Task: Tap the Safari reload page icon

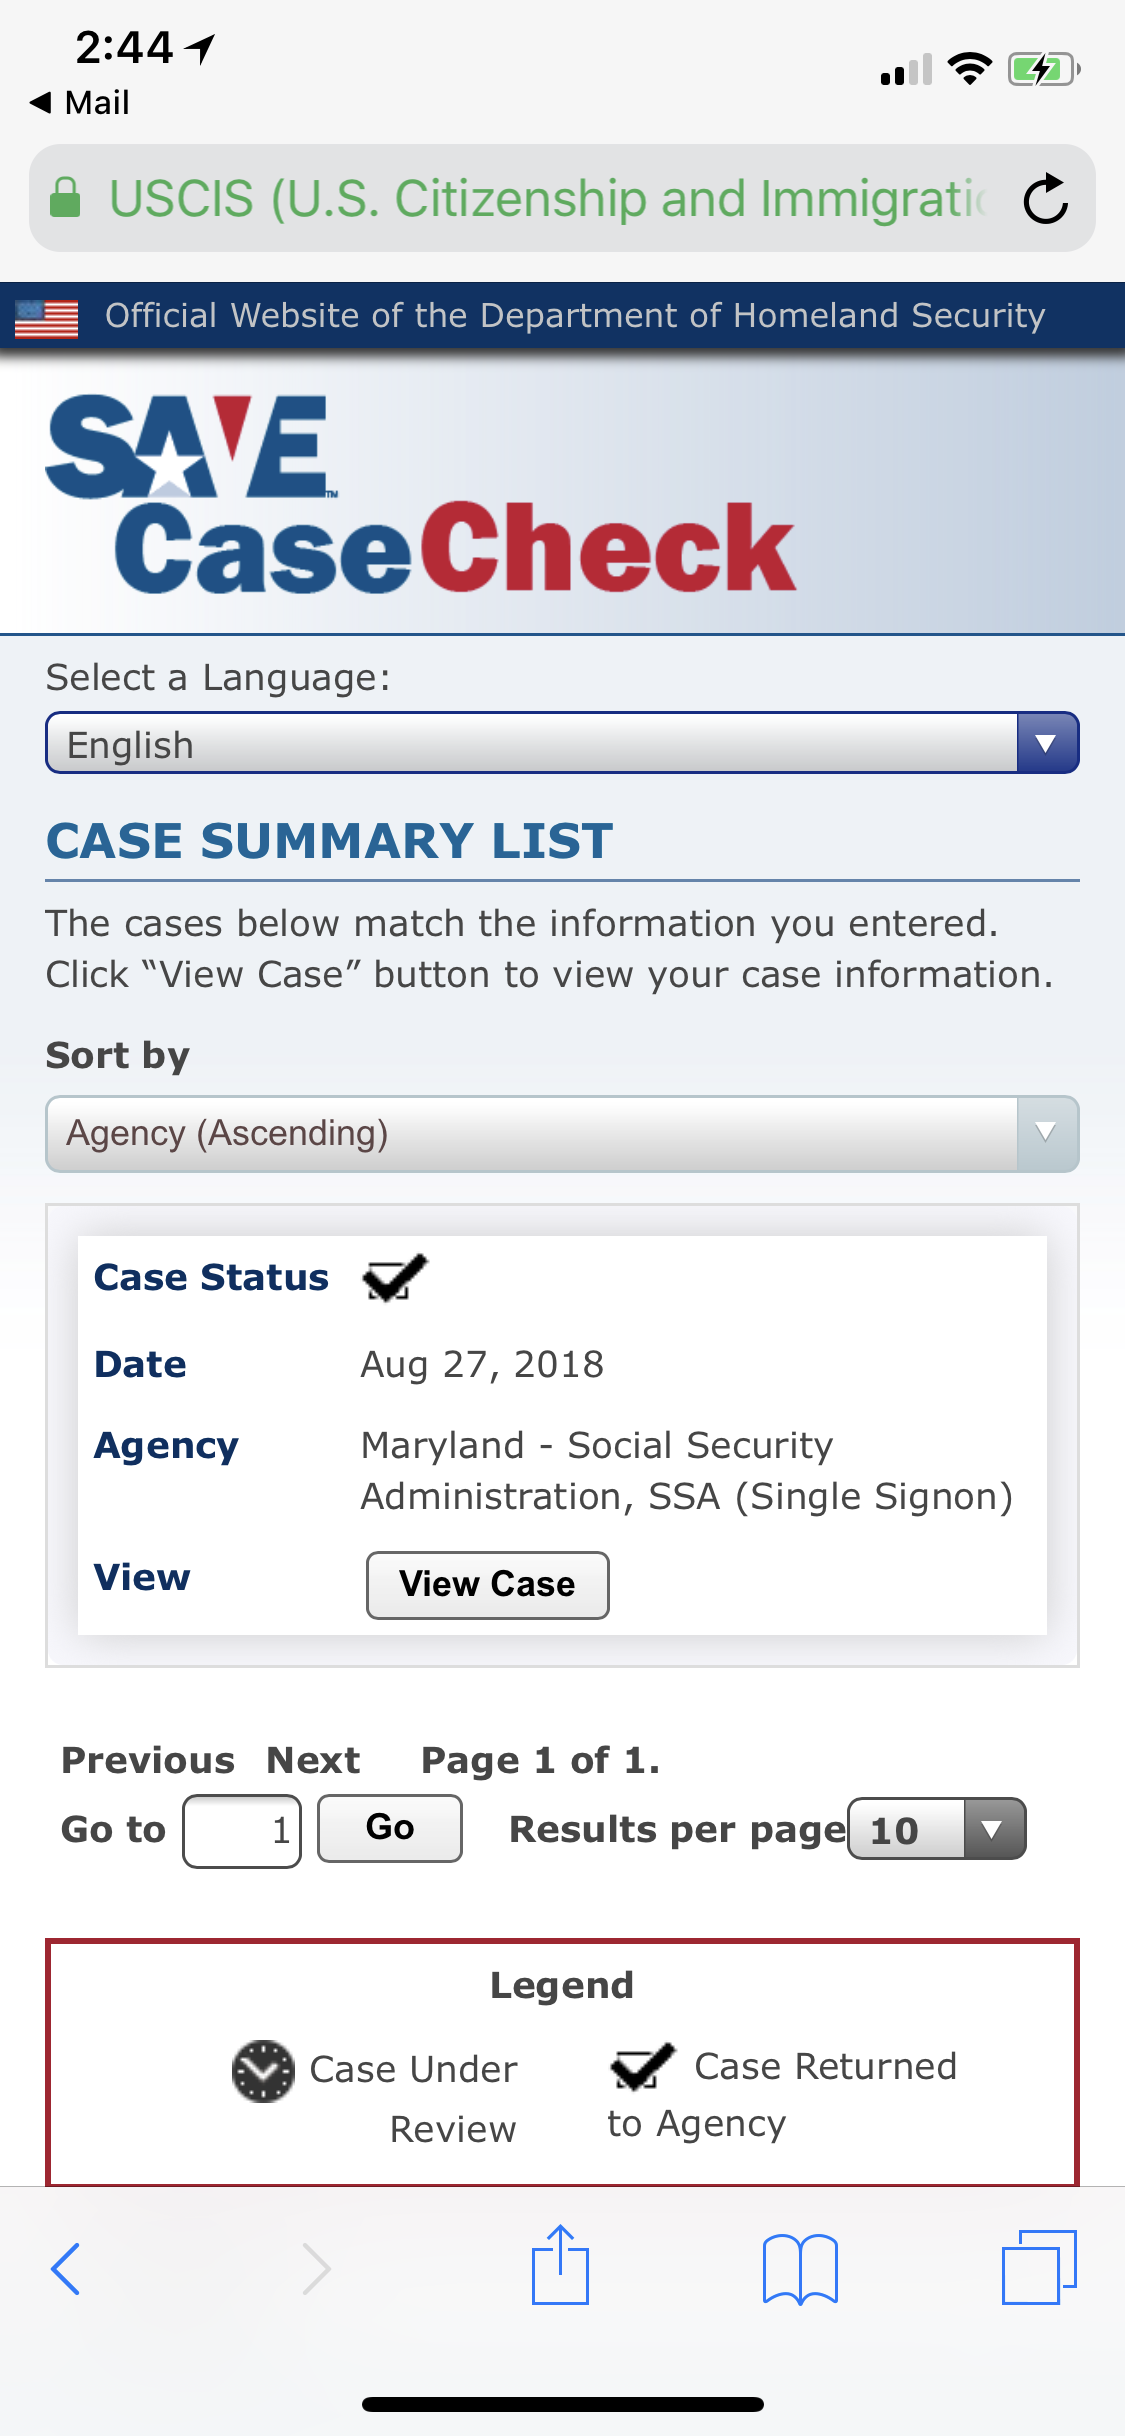Action: pyautogui.click(x=1046, y=198)
